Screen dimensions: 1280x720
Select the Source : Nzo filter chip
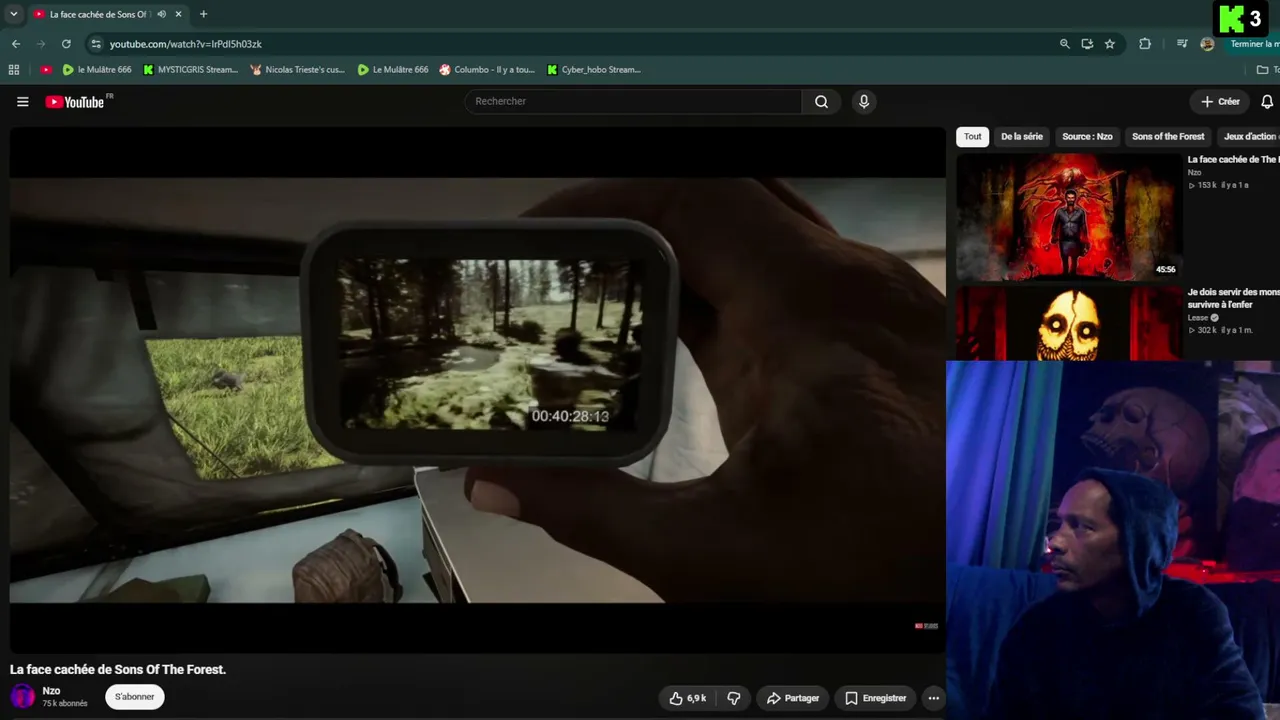1087,137
